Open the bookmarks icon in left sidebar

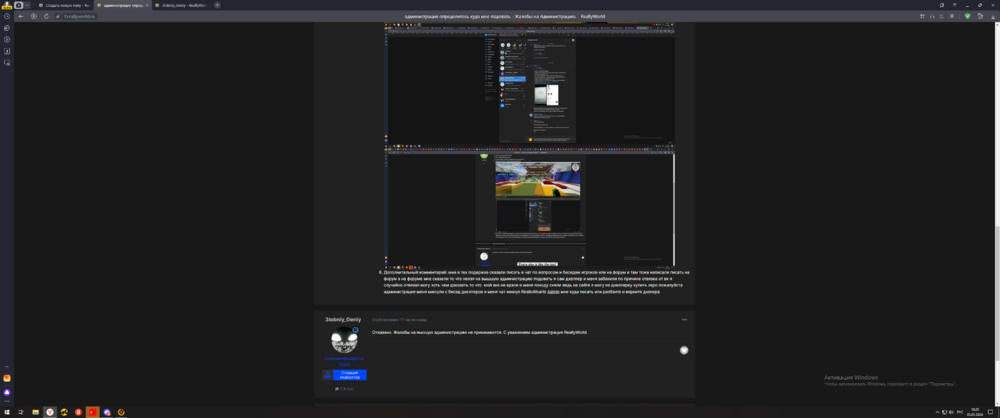7,51
